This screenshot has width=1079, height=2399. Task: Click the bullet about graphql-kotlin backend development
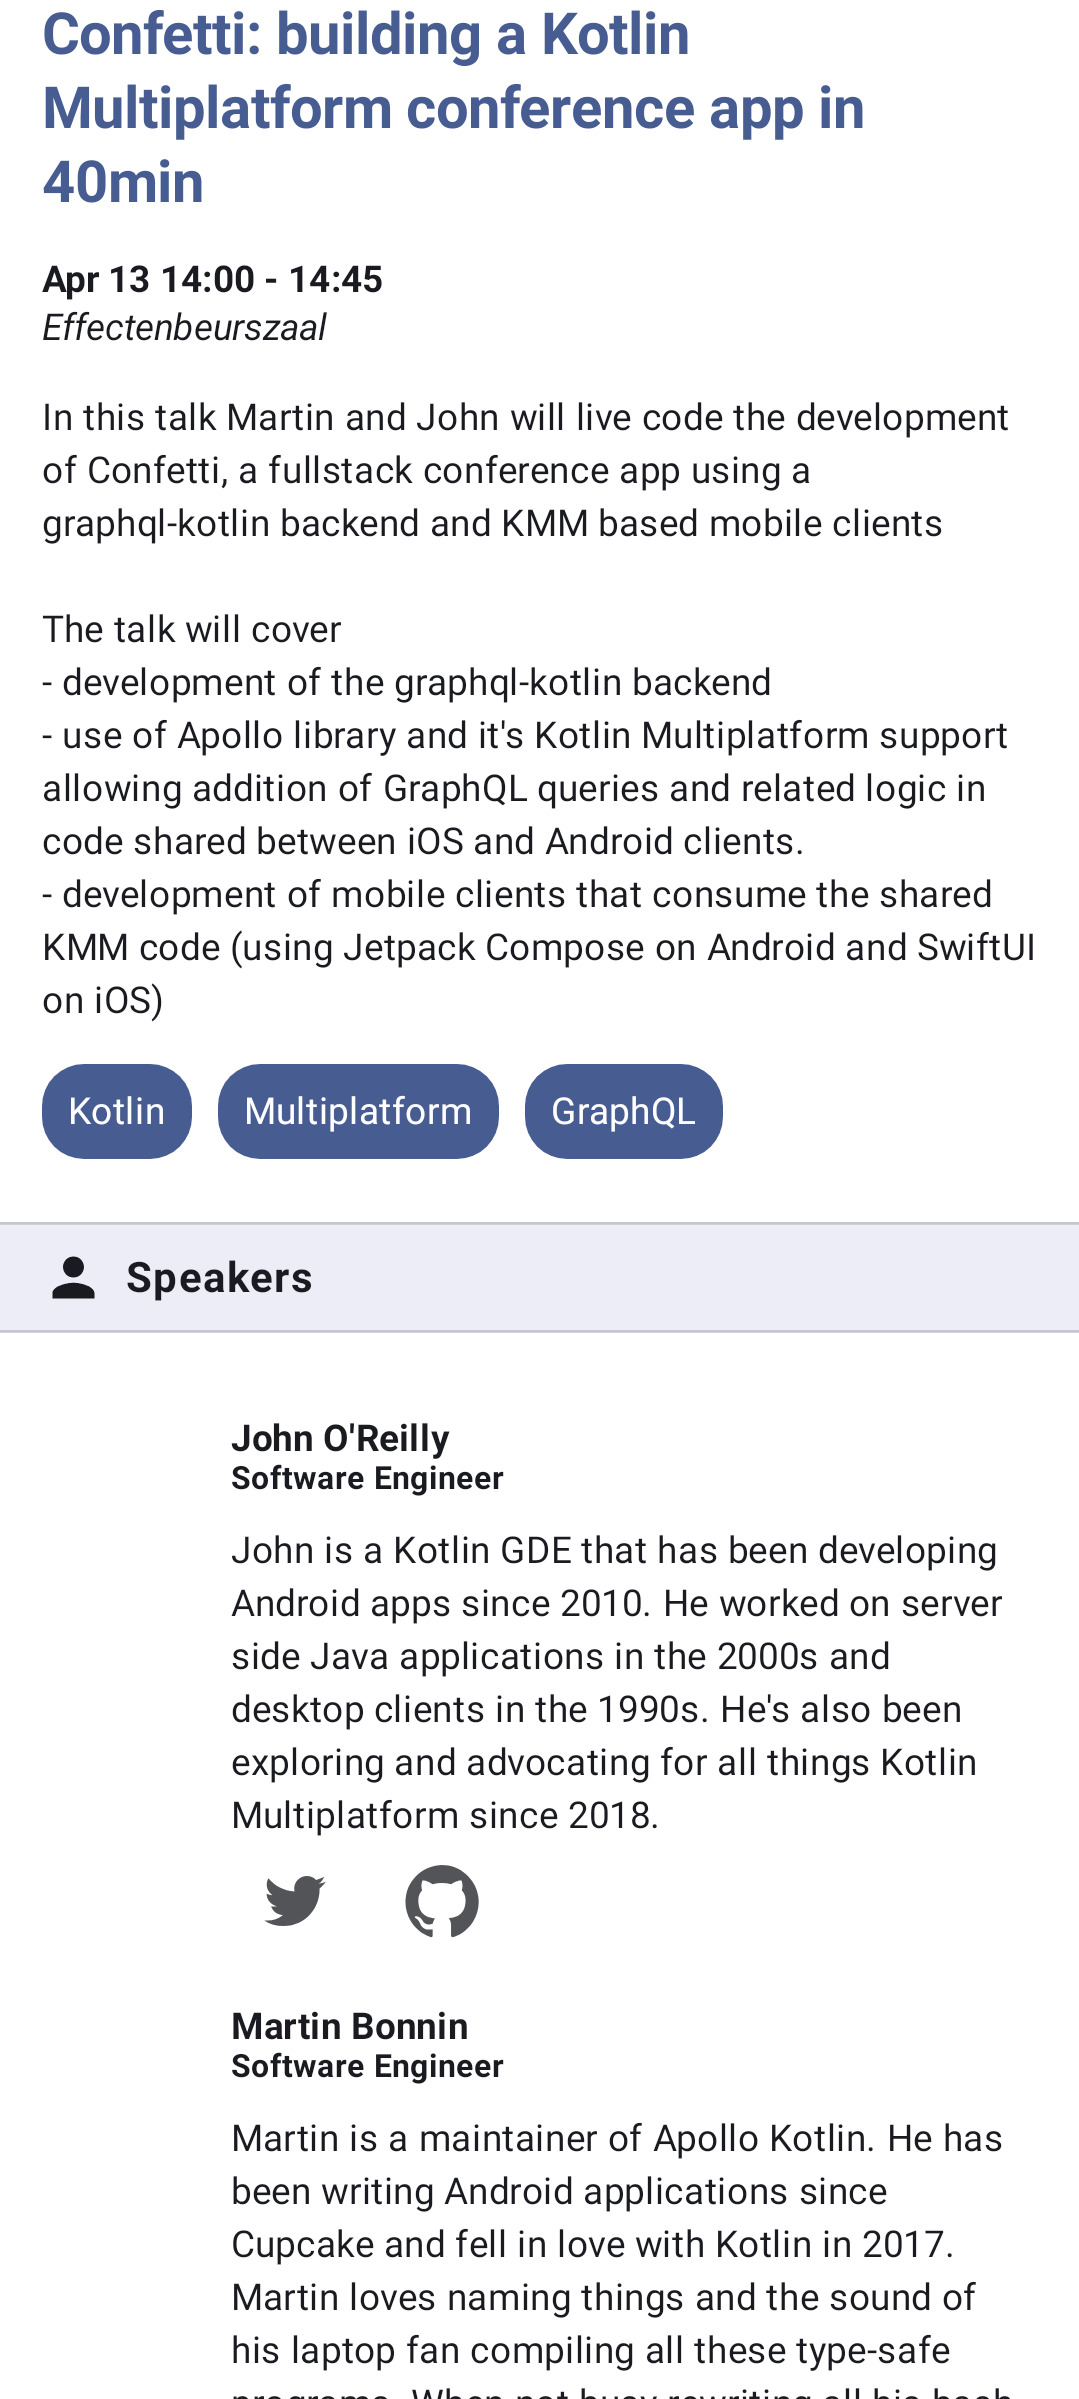[x=407, y=682]
